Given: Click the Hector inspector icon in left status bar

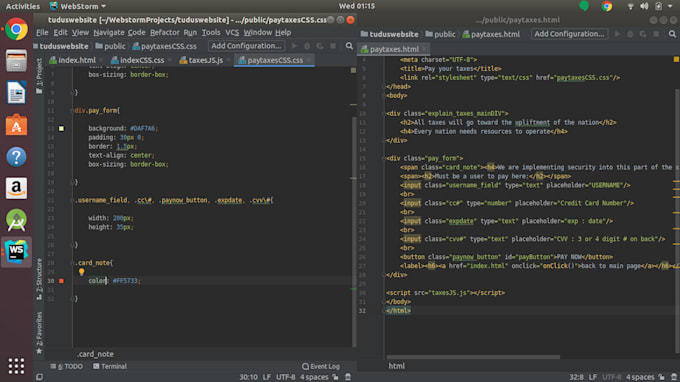Looking at the screenshot, I should point(348,377).
